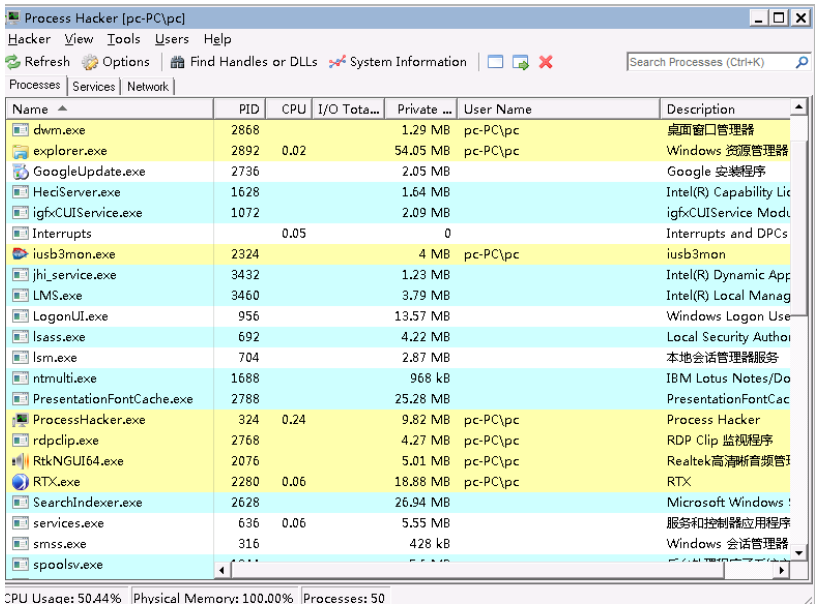Click the Physical Memory status bar entry
The width and height of the screenshot is (825, 614).
[x=213, y=598]
